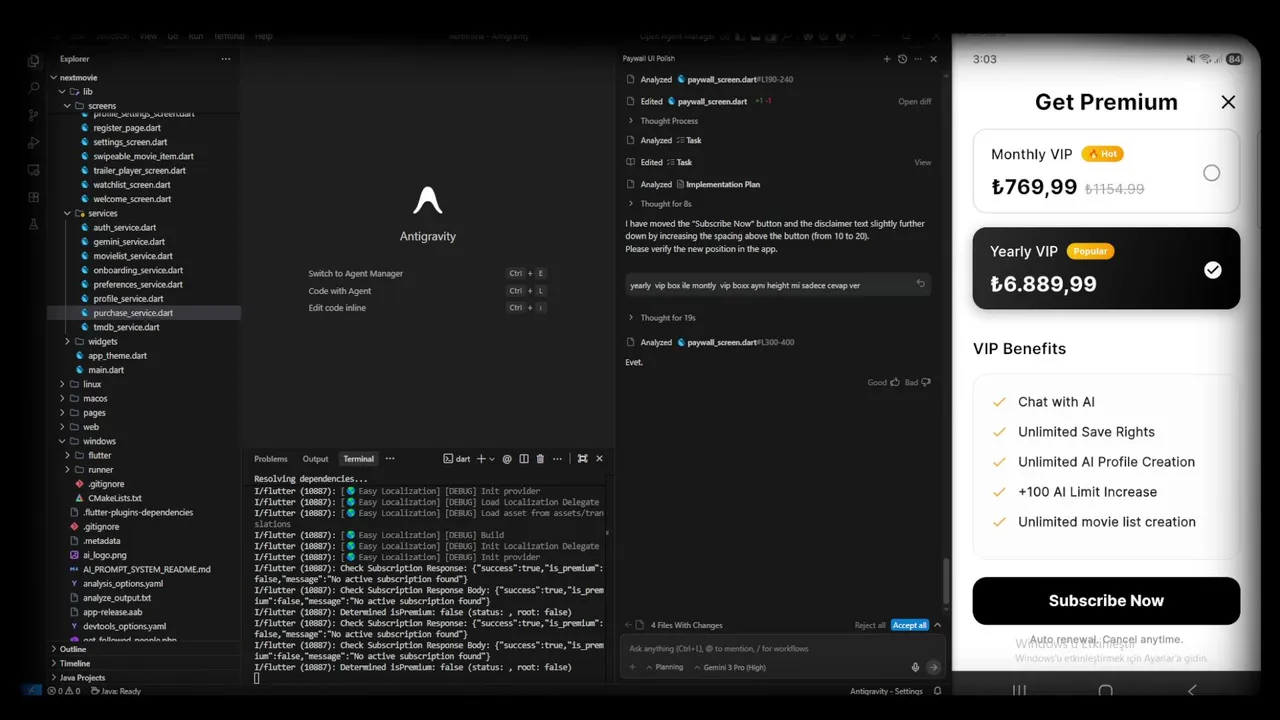This screenshot has width=1280, height=720.
Task: Open the Help menu
Action: [264, 36]
